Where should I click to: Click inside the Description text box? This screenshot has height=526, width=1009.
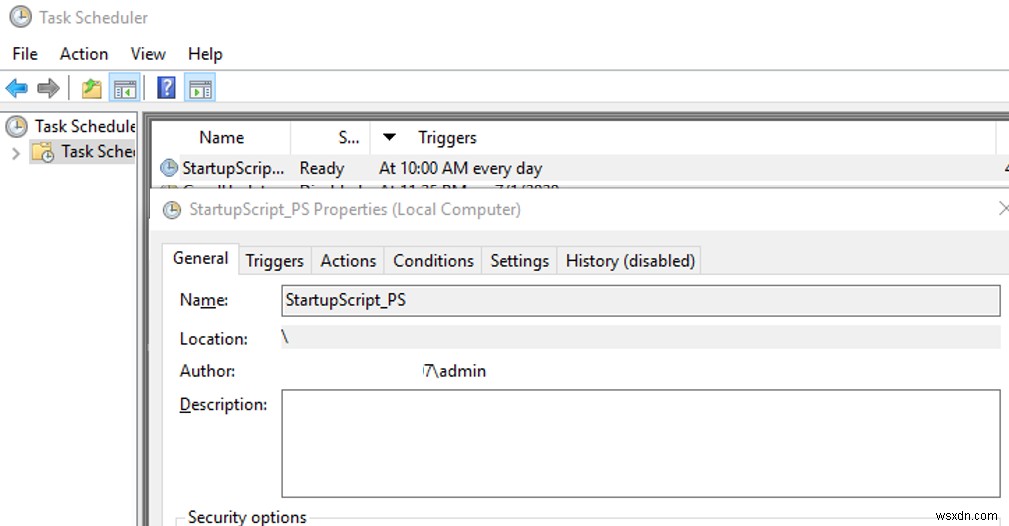tap(640, 443)
